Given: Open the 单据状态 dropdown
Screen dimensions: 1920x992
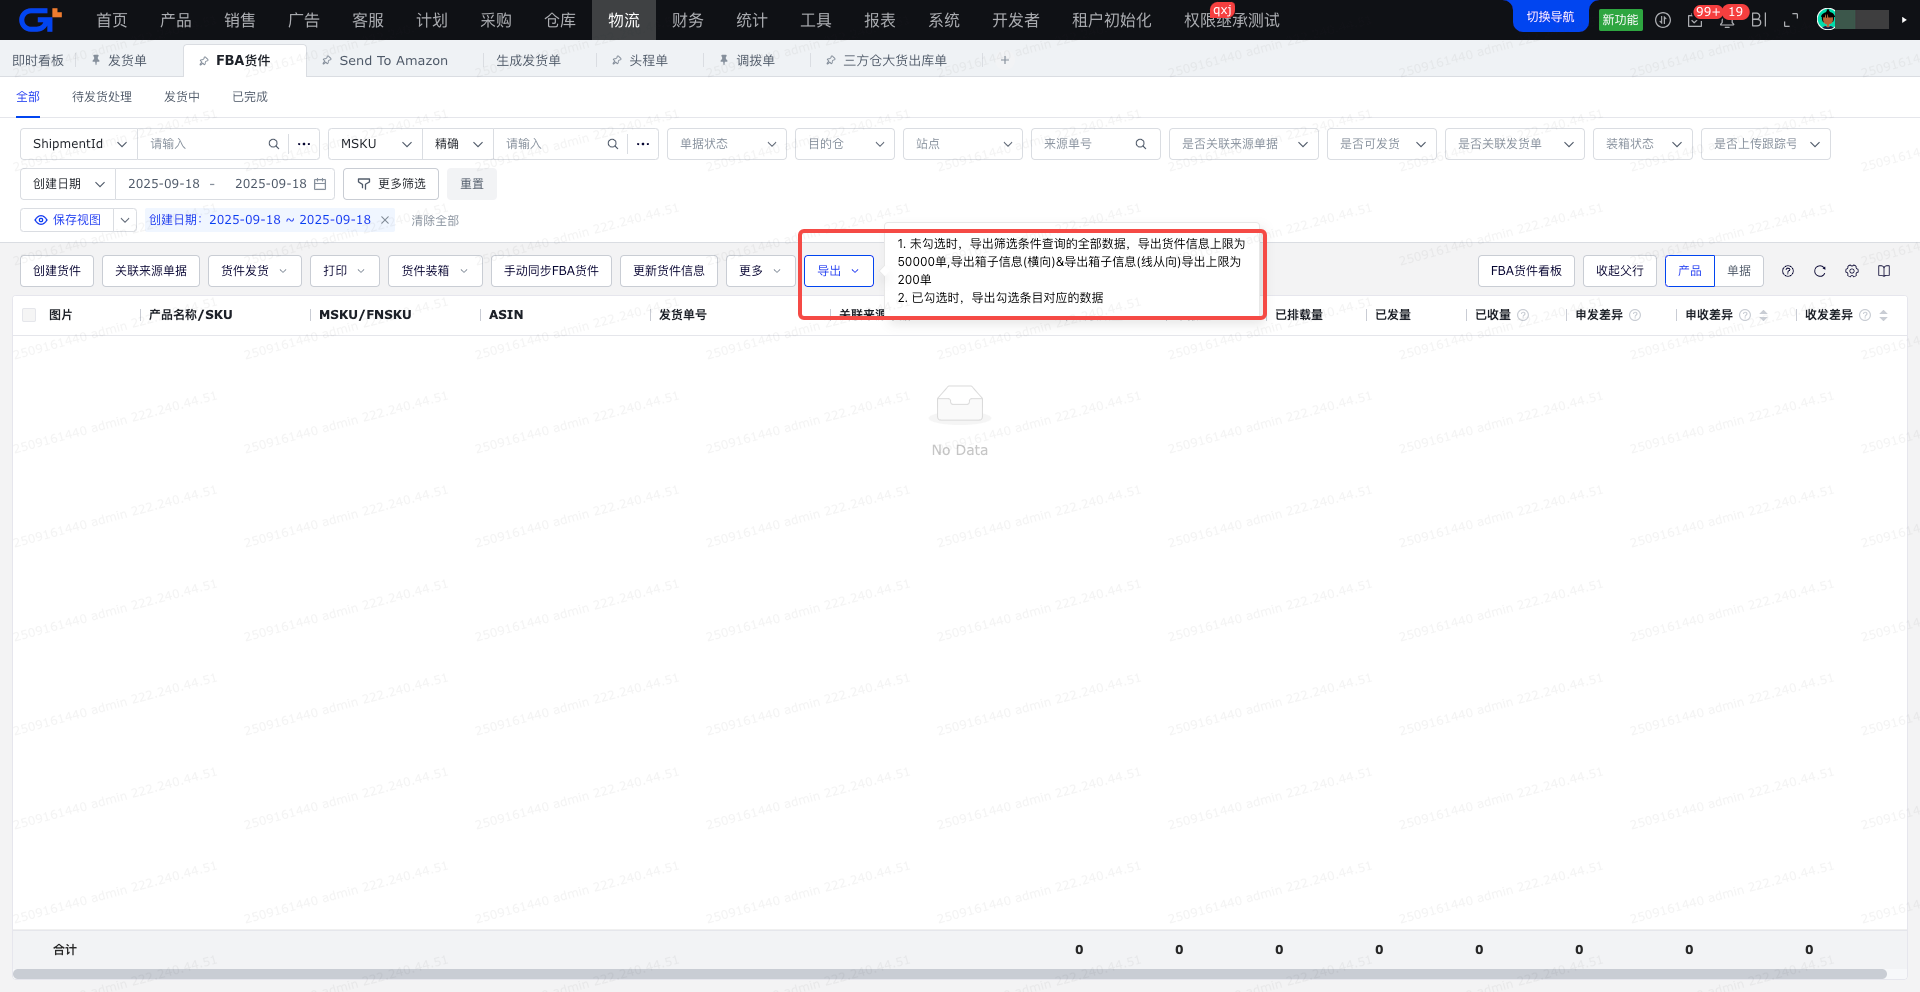Looking at the screenshot, I should pyautogui.click(x=727, y=144).
